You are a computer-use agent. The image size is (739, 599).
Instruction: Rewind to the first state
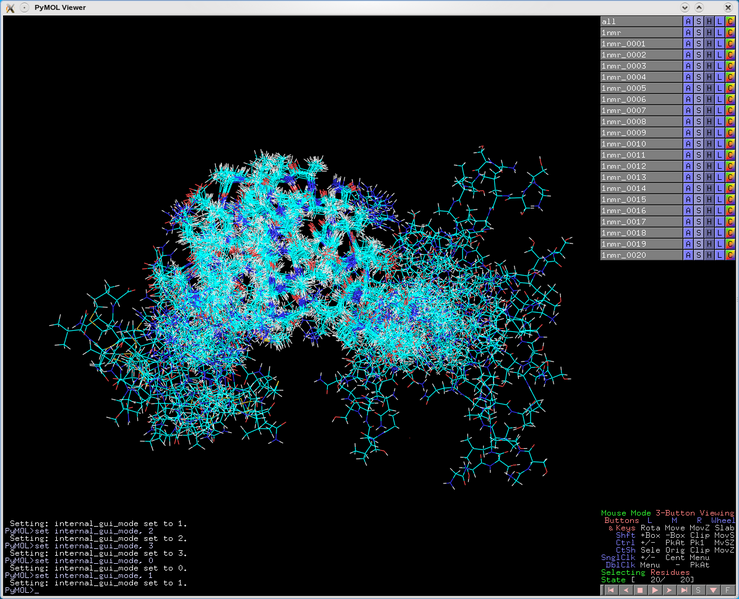pyautogui.click(x=609, y=591)
